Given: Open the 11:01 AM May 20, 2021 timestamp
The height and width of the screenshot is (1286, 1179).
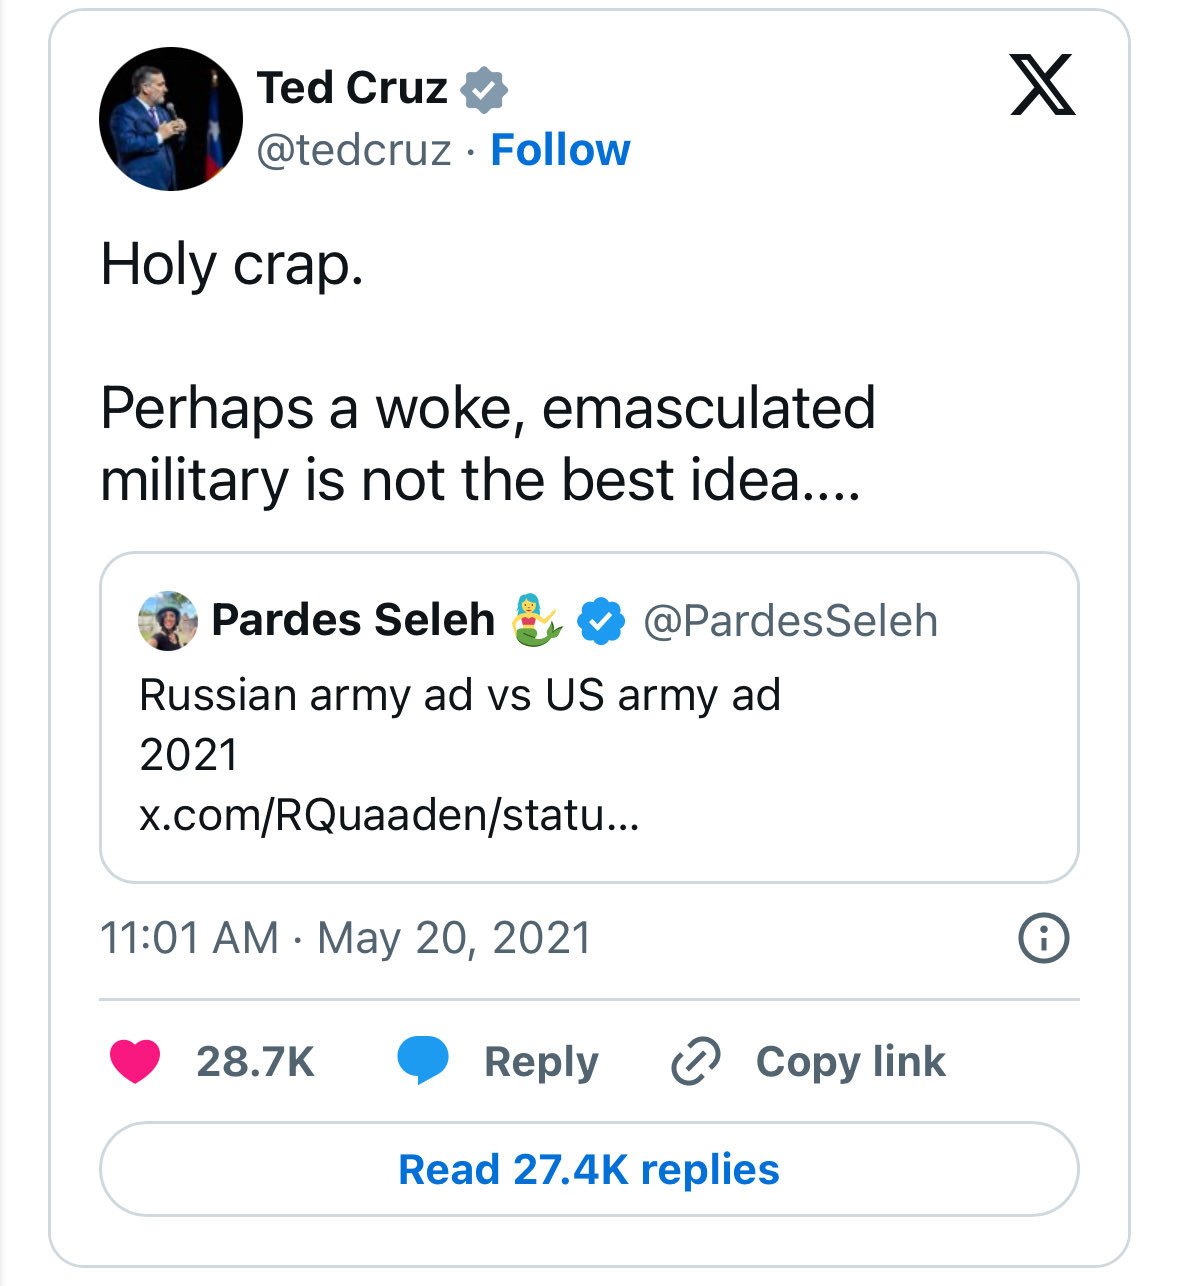Looking at the screenshot, I should pyautogui.click(x=346, y=938).
